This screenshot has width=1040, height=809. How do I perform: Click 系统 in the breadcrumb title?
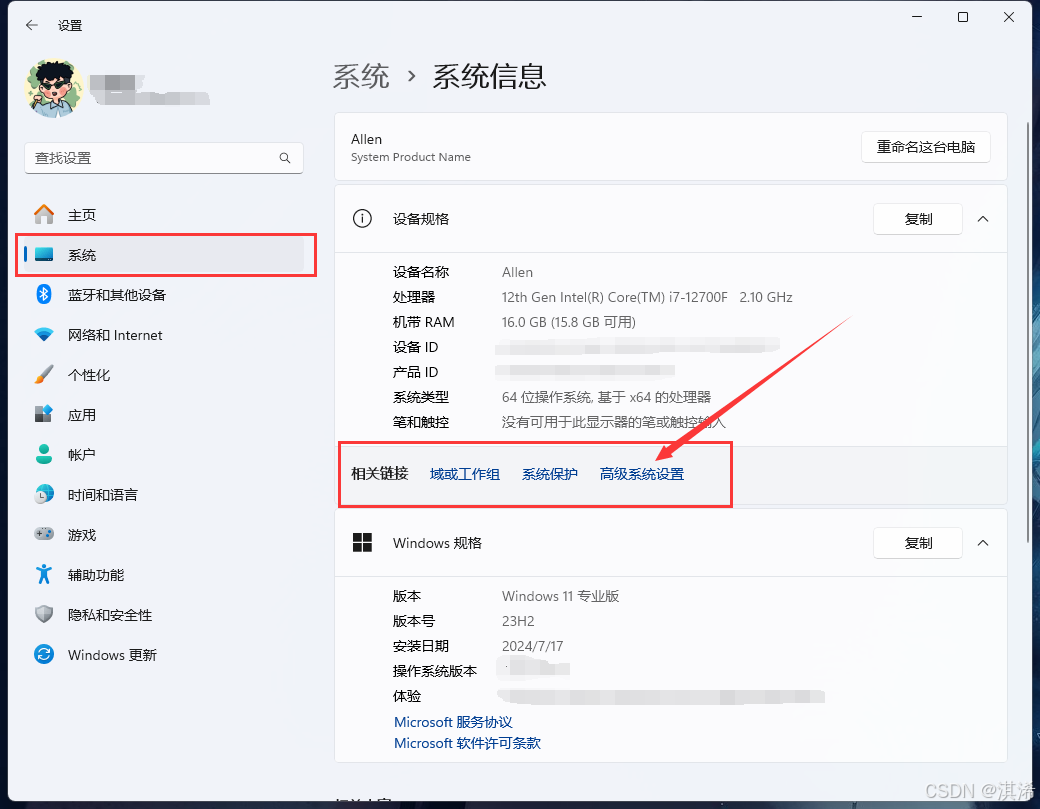point(361,77)
